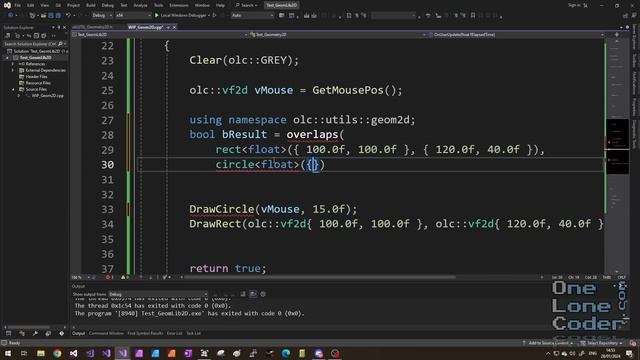
Task: Open the Extensions menu
Action: 179,5
